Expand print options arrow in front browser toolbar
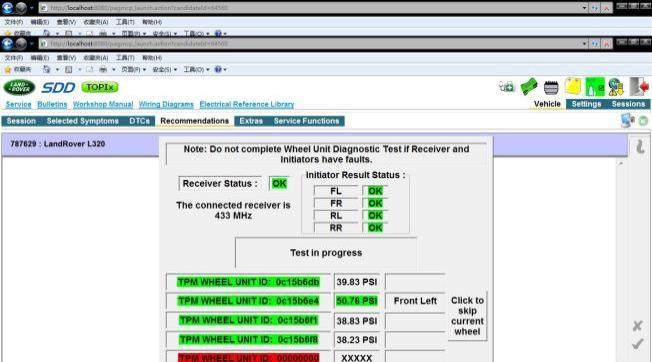The width and height of the screenshot is (652, 362). coord(114,69)
